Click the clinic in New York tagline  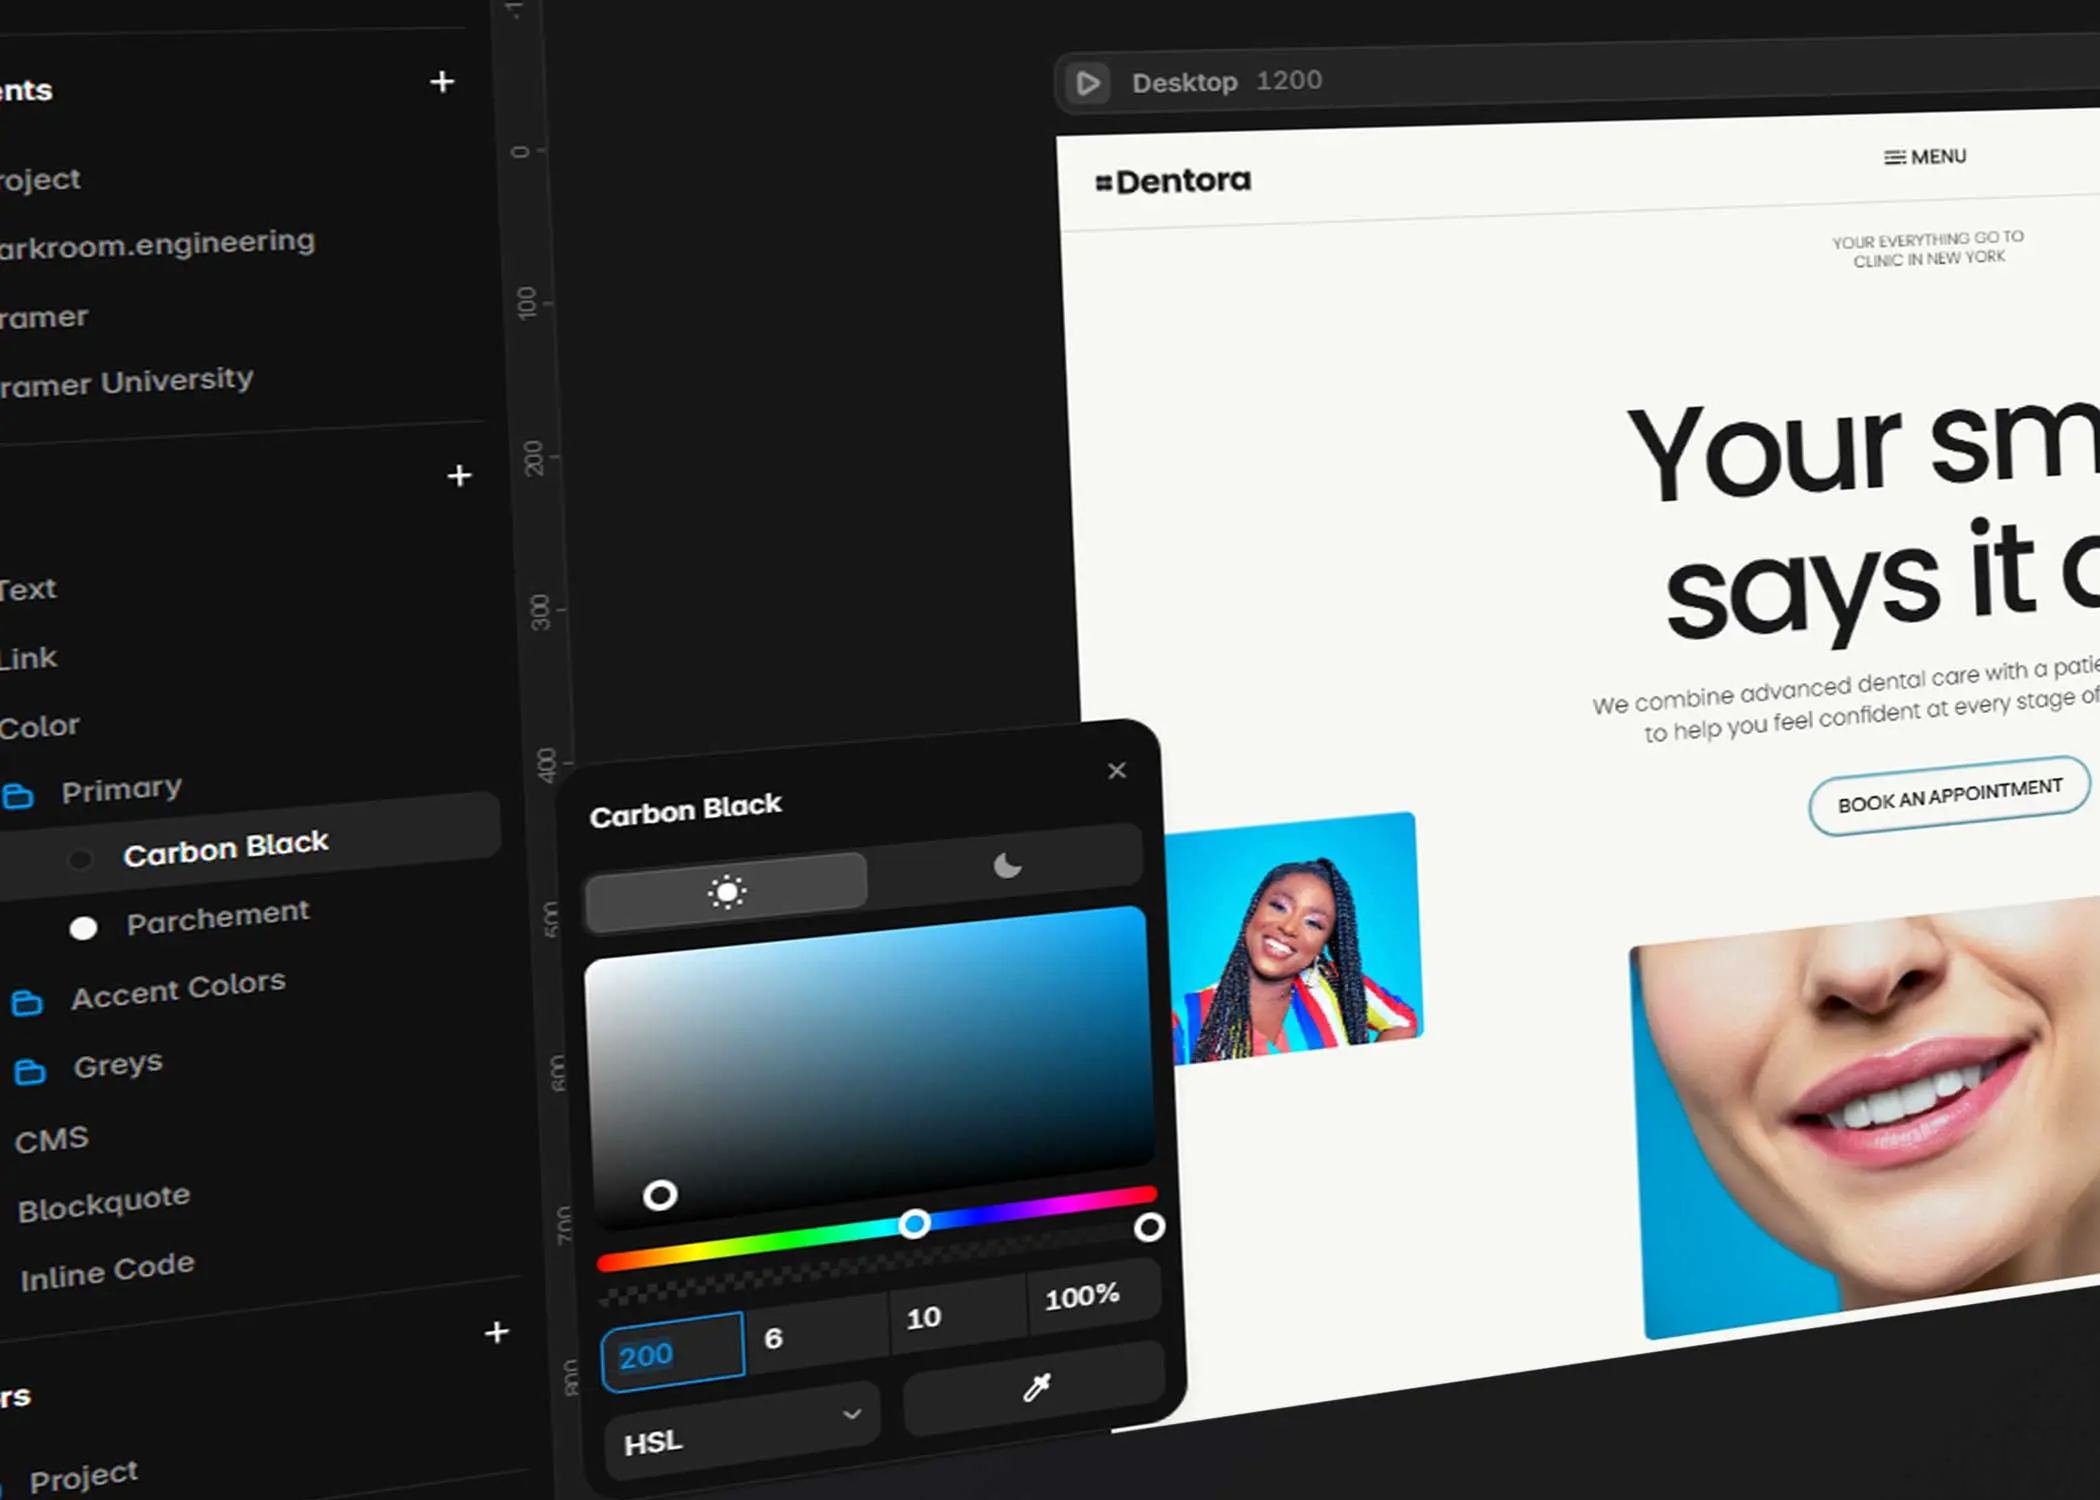click(x=1928, y=248)
